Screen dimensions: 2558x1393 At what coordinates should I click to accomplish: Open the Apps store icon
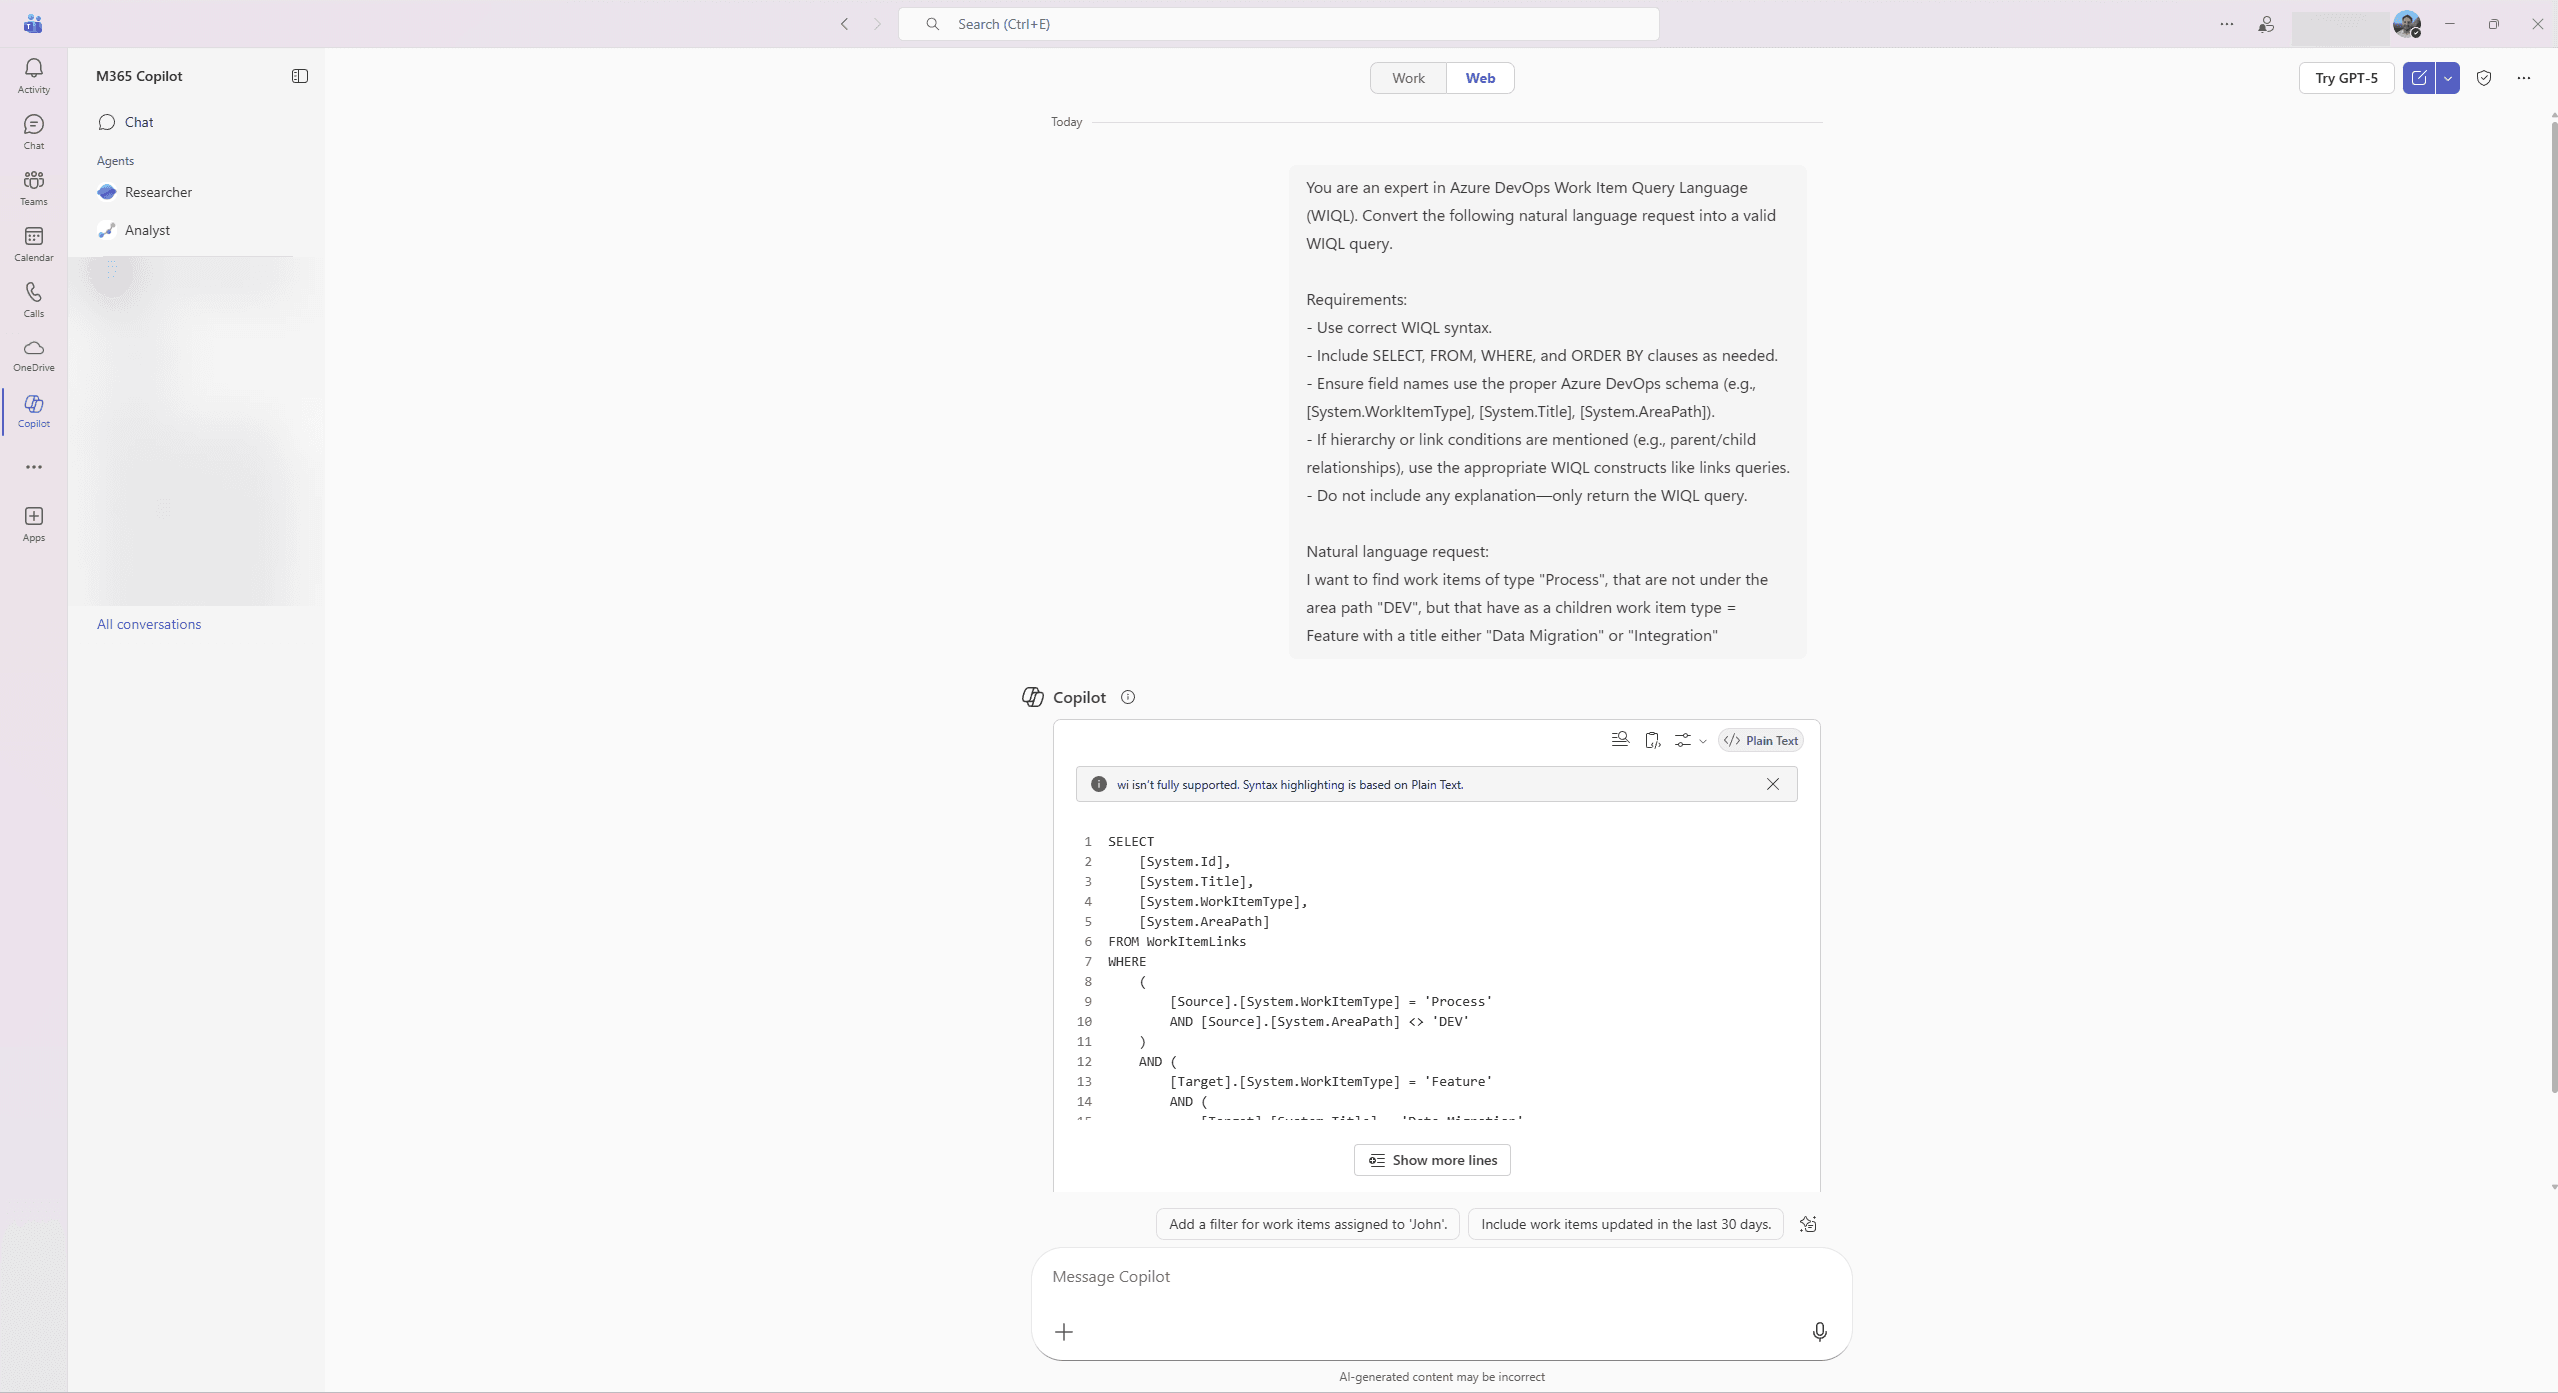(x=33, y=523)
